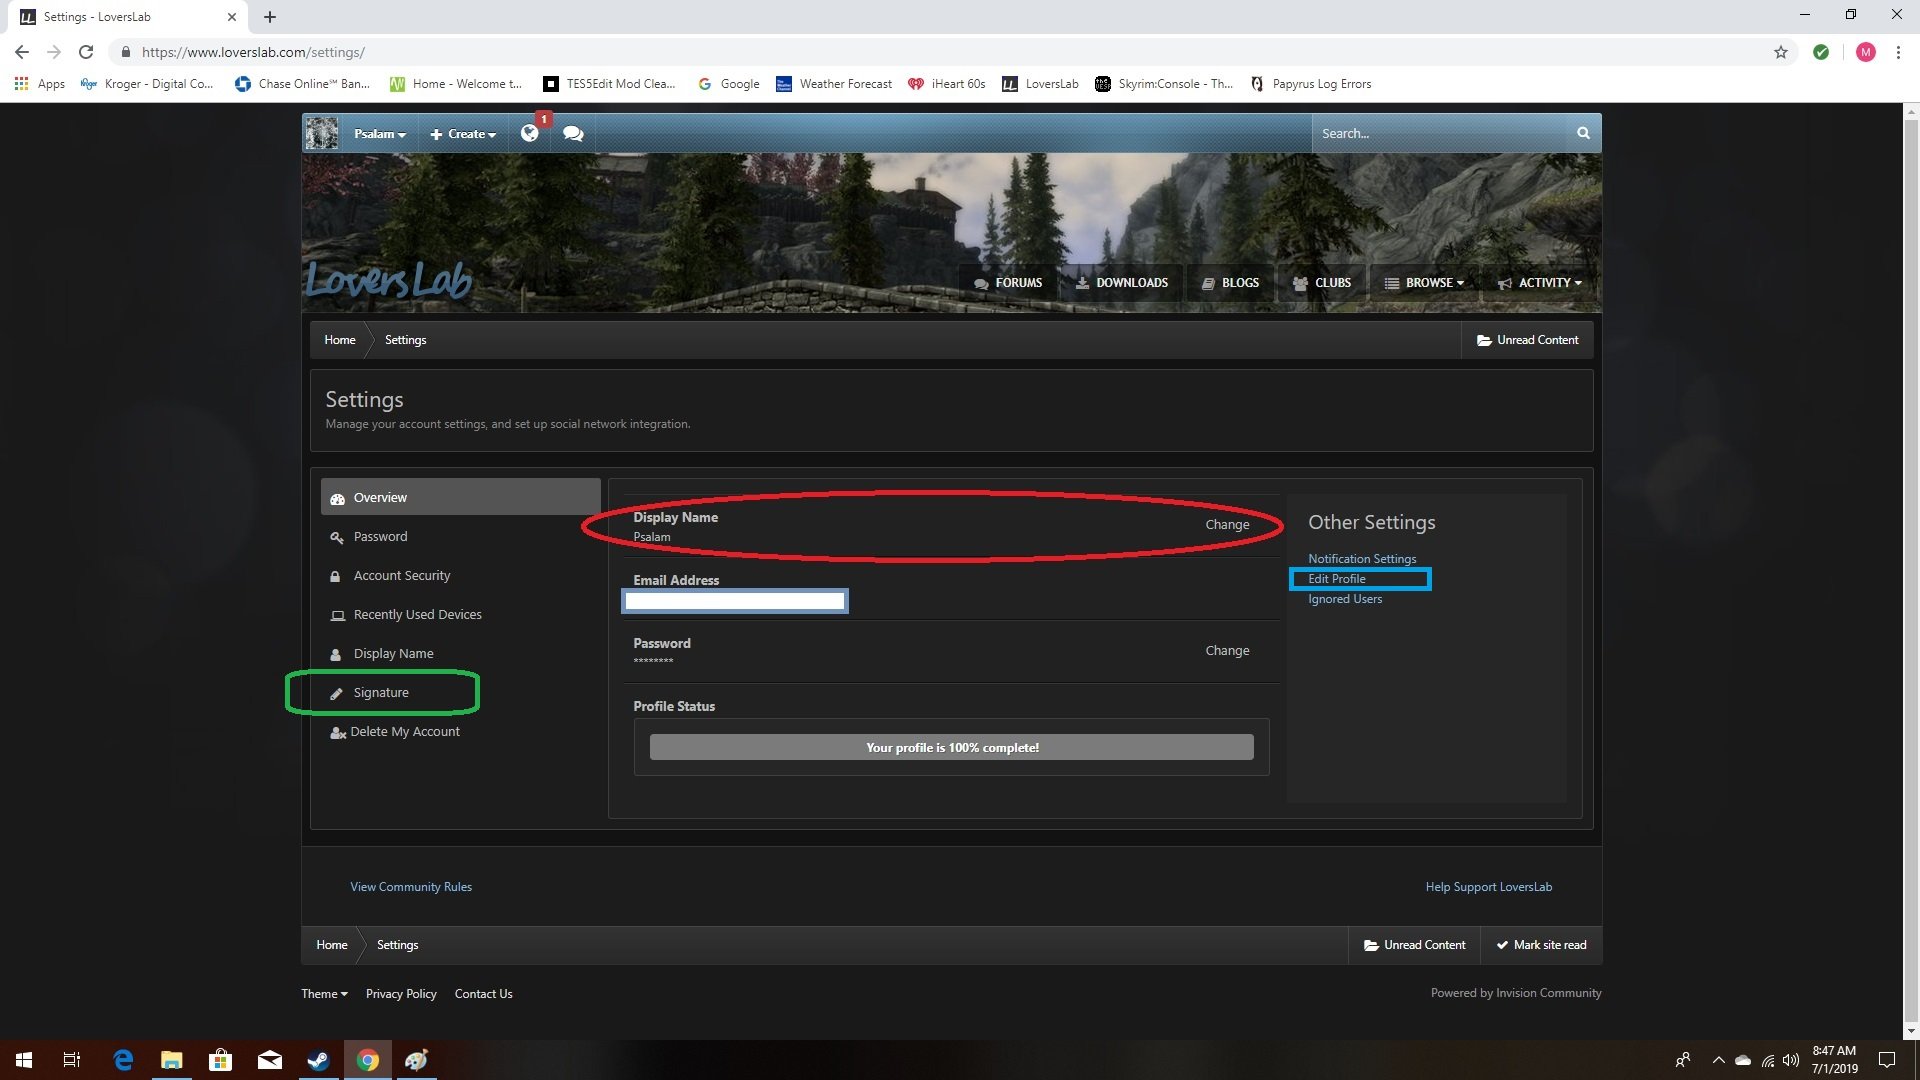Open the Privacy Policy link
The width and height of the screenshot is (1920, 1080).
tap(401, 994)
